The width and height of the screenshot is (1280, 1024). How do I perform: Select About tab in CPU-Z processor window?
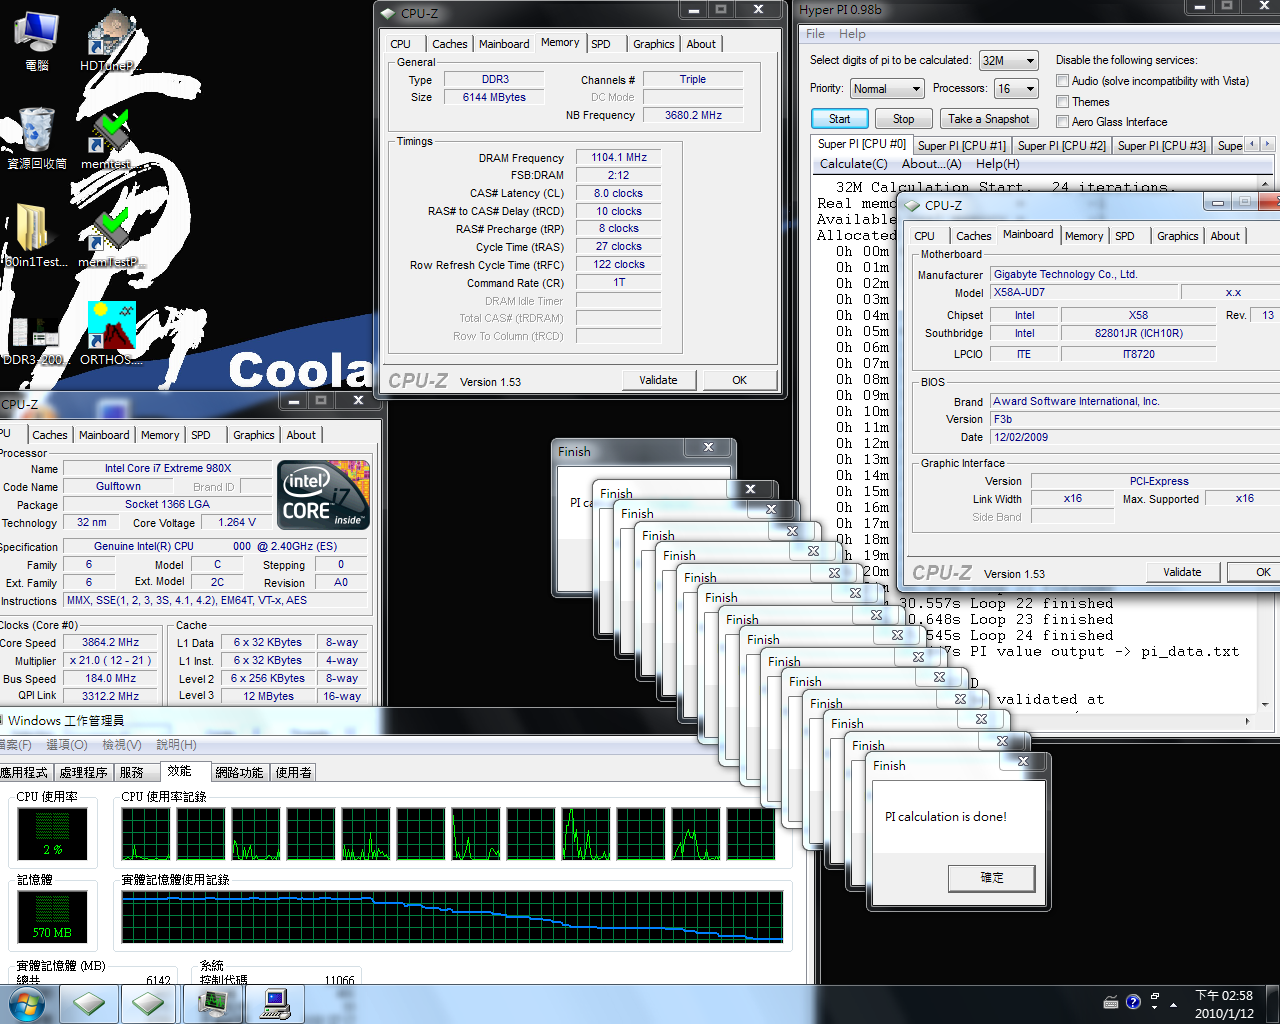tap(301, 435)
